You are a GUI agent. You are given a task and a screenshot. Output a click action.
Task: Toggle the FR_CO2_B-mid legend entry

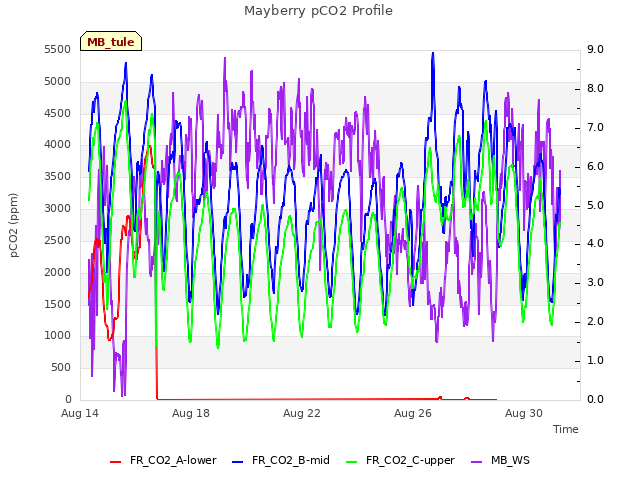pyautogui.click(x=281, y=460)
